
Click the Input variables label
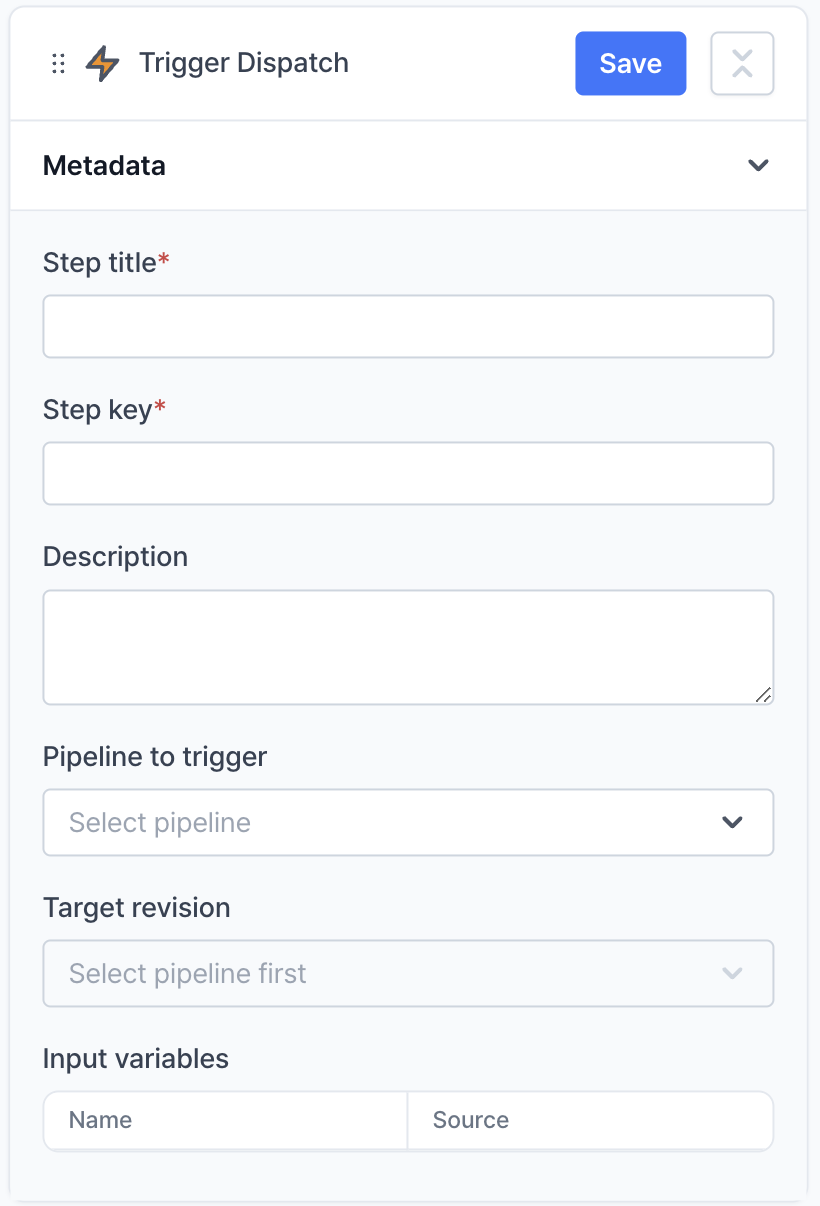[136, 1058]
